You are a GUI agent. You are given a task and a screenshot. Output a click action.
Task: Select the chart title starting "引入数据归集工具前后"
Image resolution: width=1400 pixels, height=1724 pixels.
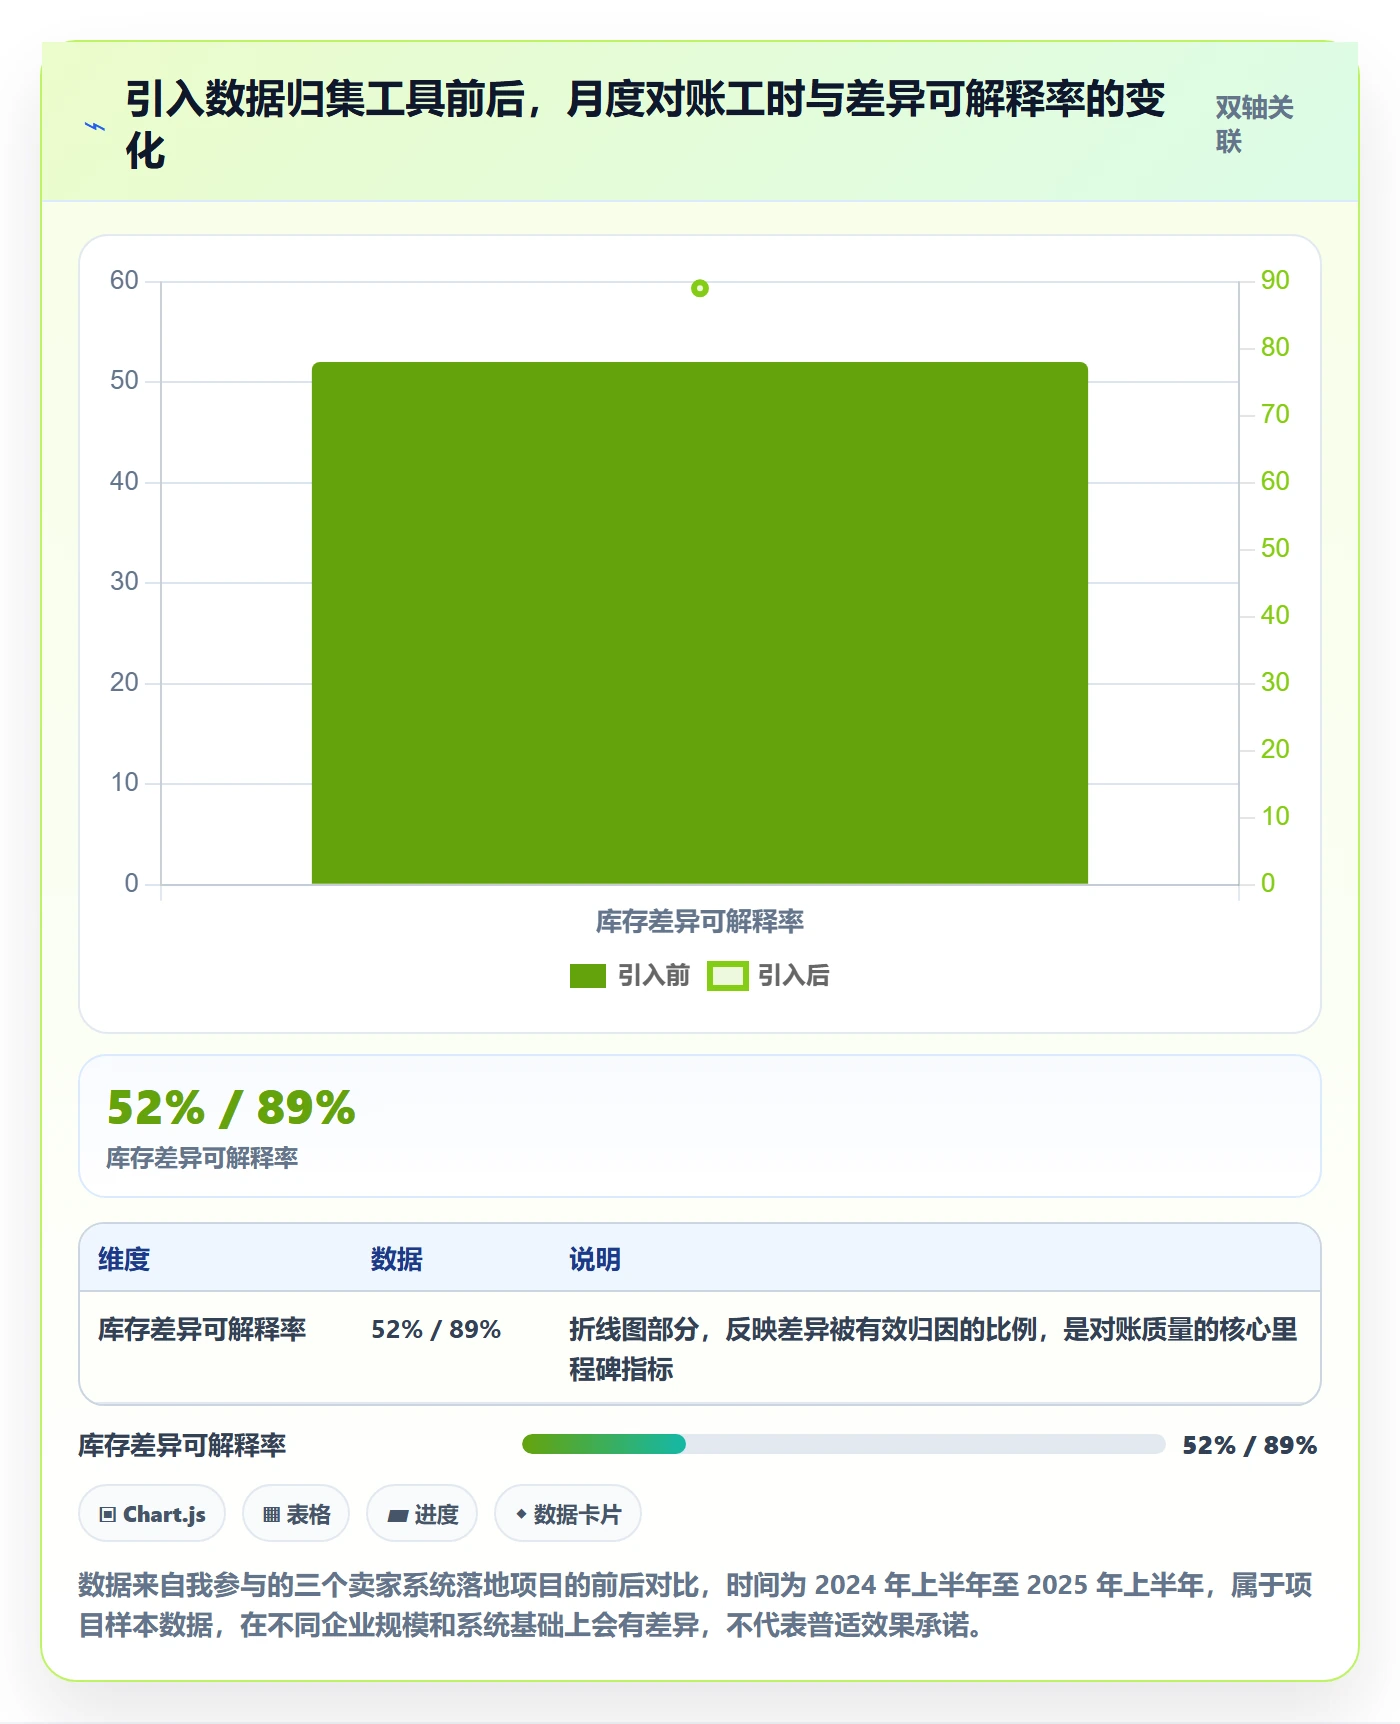(x=645, y=125)
